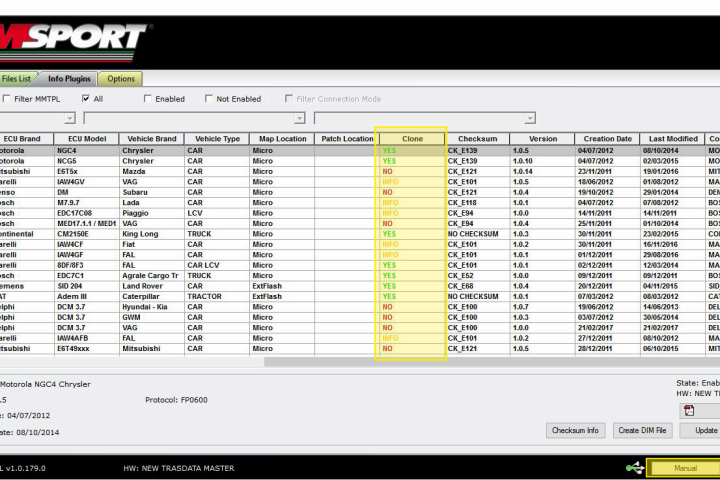Image resolution: width=720 pixels, height=480 pixels.
Task: Sort by the Vehicle Type column header
Action: (217, 139)
